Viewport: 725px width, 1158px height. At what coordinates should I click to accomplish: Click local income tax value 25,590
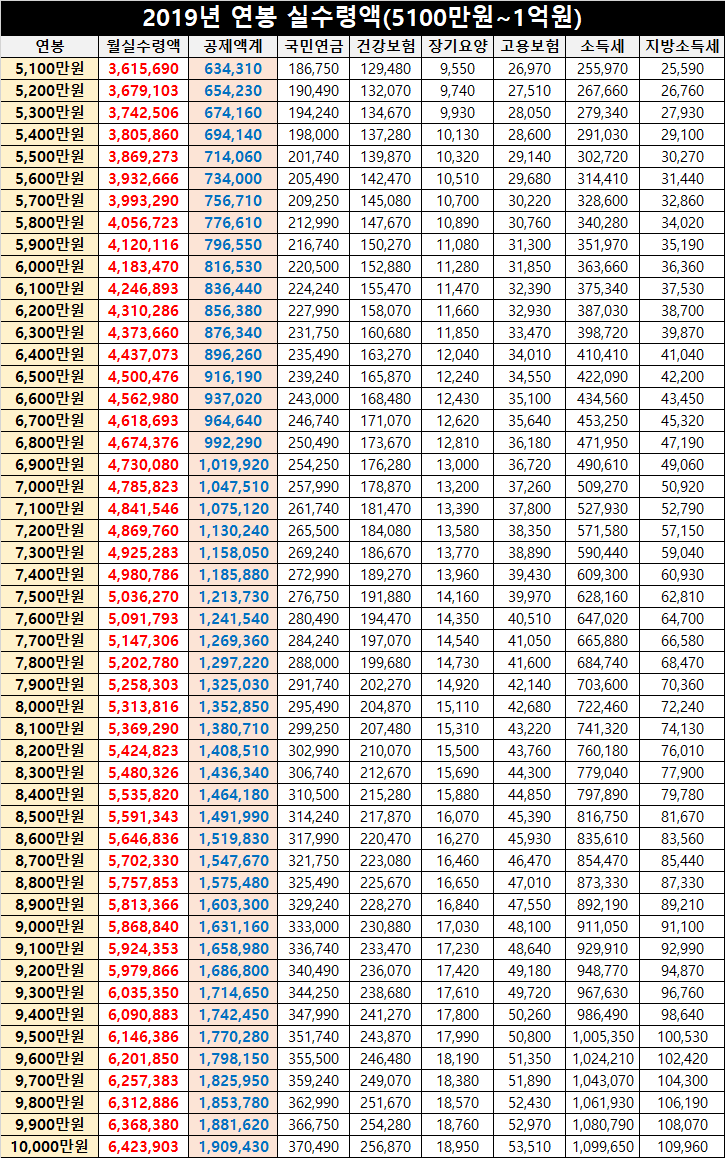(682, 69)
